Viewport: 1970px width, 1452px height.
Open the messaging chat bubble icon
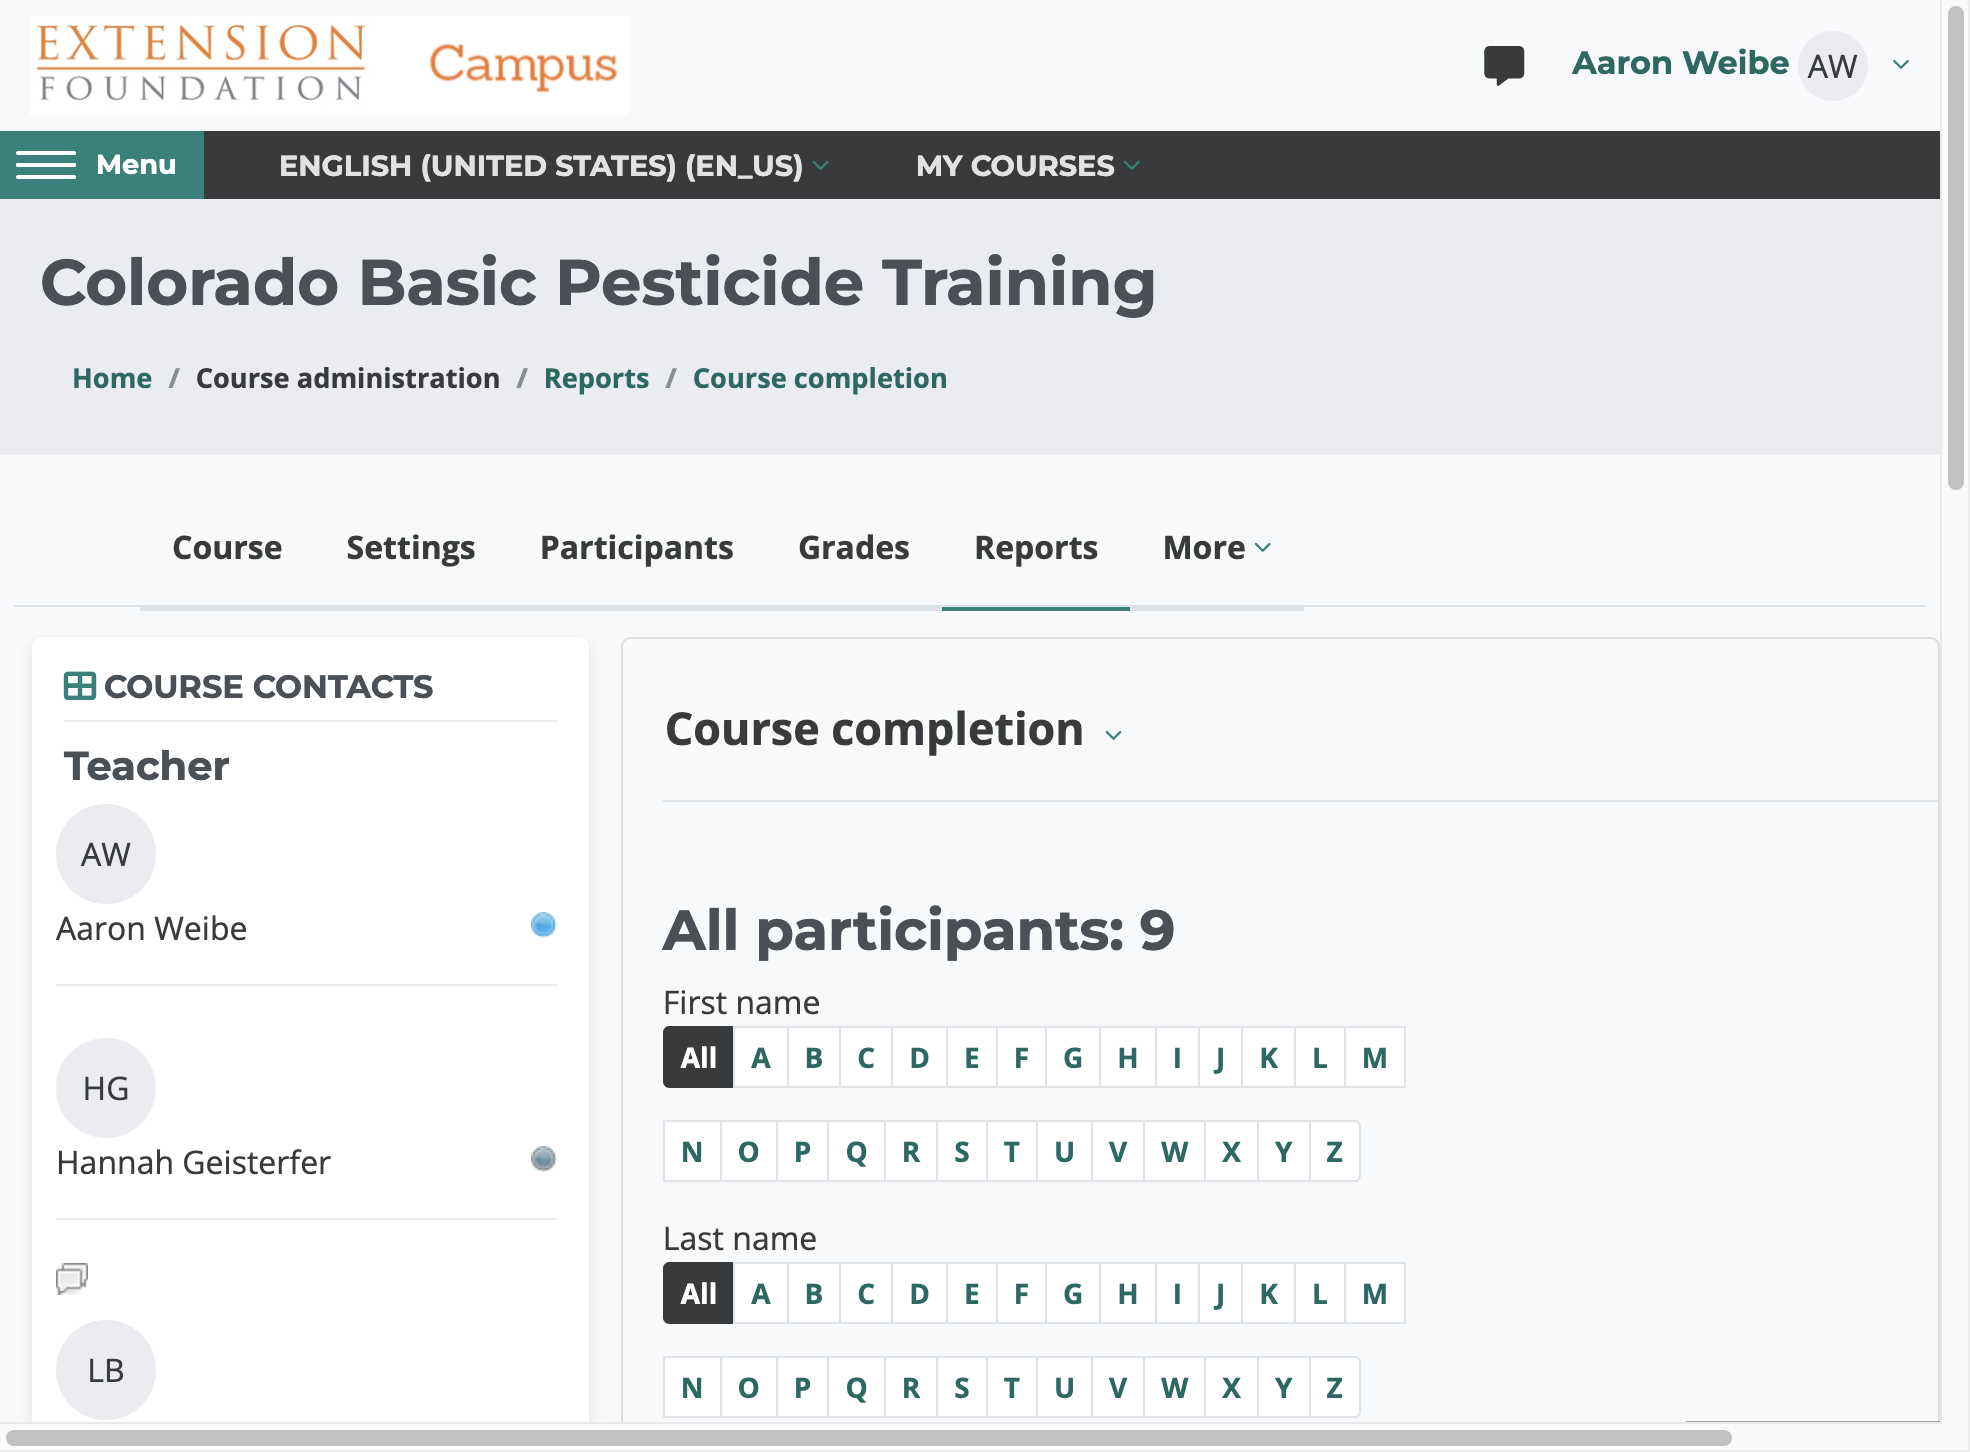coord(1503,65)
